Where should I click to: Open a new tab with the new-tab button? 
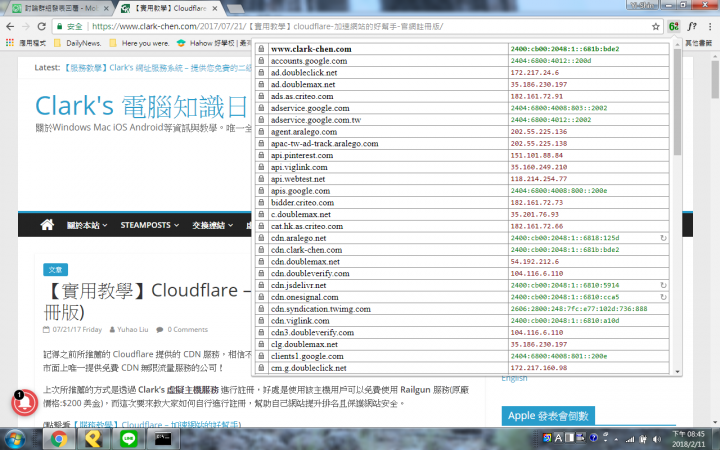(235, 9)
